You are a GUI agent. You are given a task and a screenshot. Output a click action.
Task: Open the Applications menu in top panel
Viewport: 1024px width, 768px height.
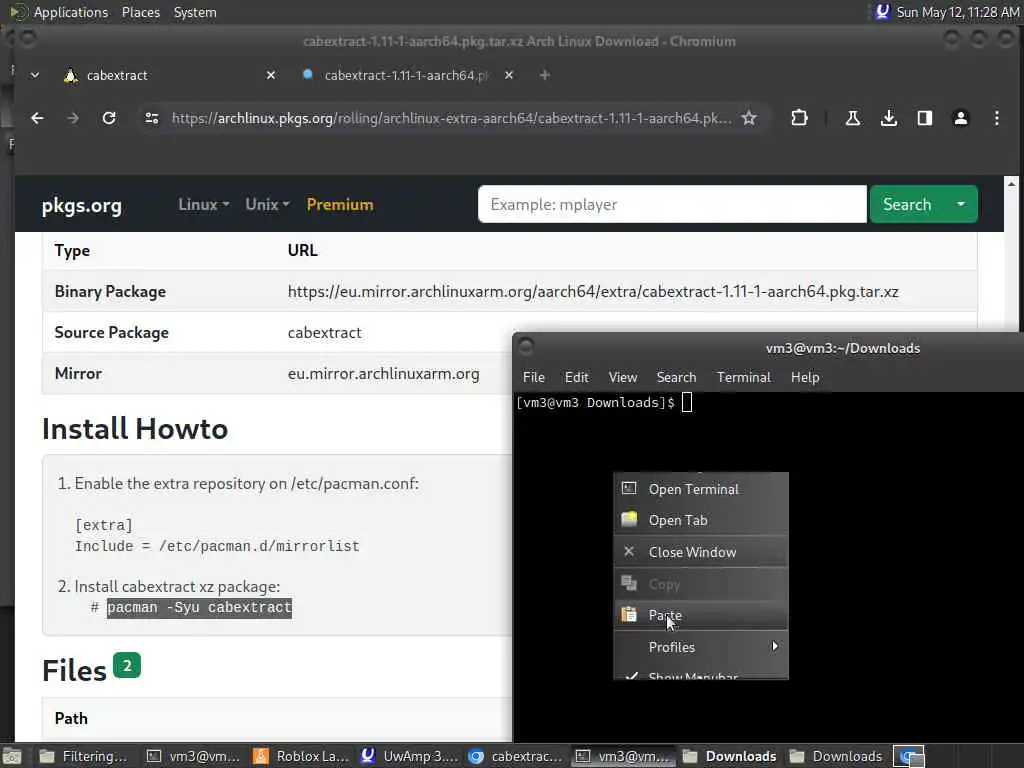pyautogui.click(x=71, y=12)
